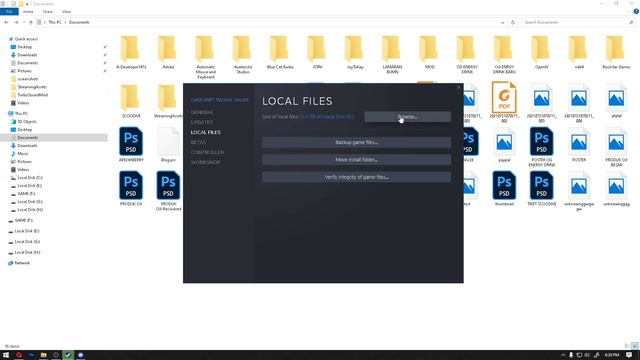Select PRODUK OII BESAR image file
This screenshot has width=640, height=360.
click(x=616, y=147)
